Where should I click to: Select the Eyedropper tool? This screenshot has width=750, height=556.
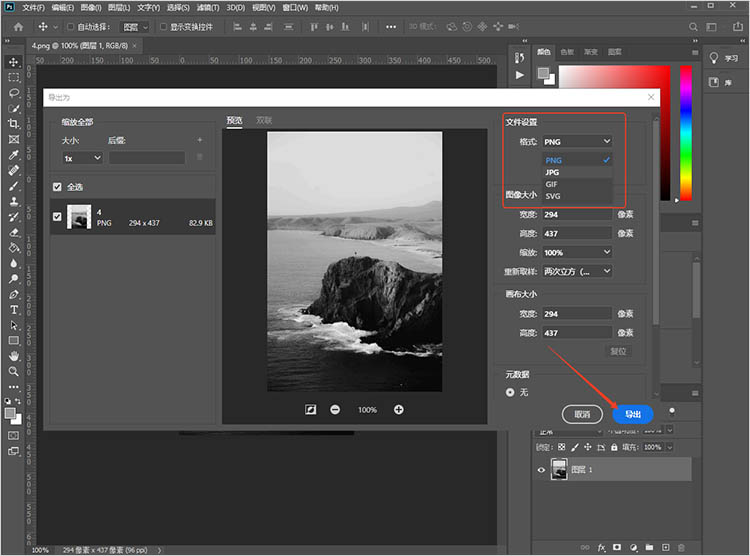[x=13, y=155]
